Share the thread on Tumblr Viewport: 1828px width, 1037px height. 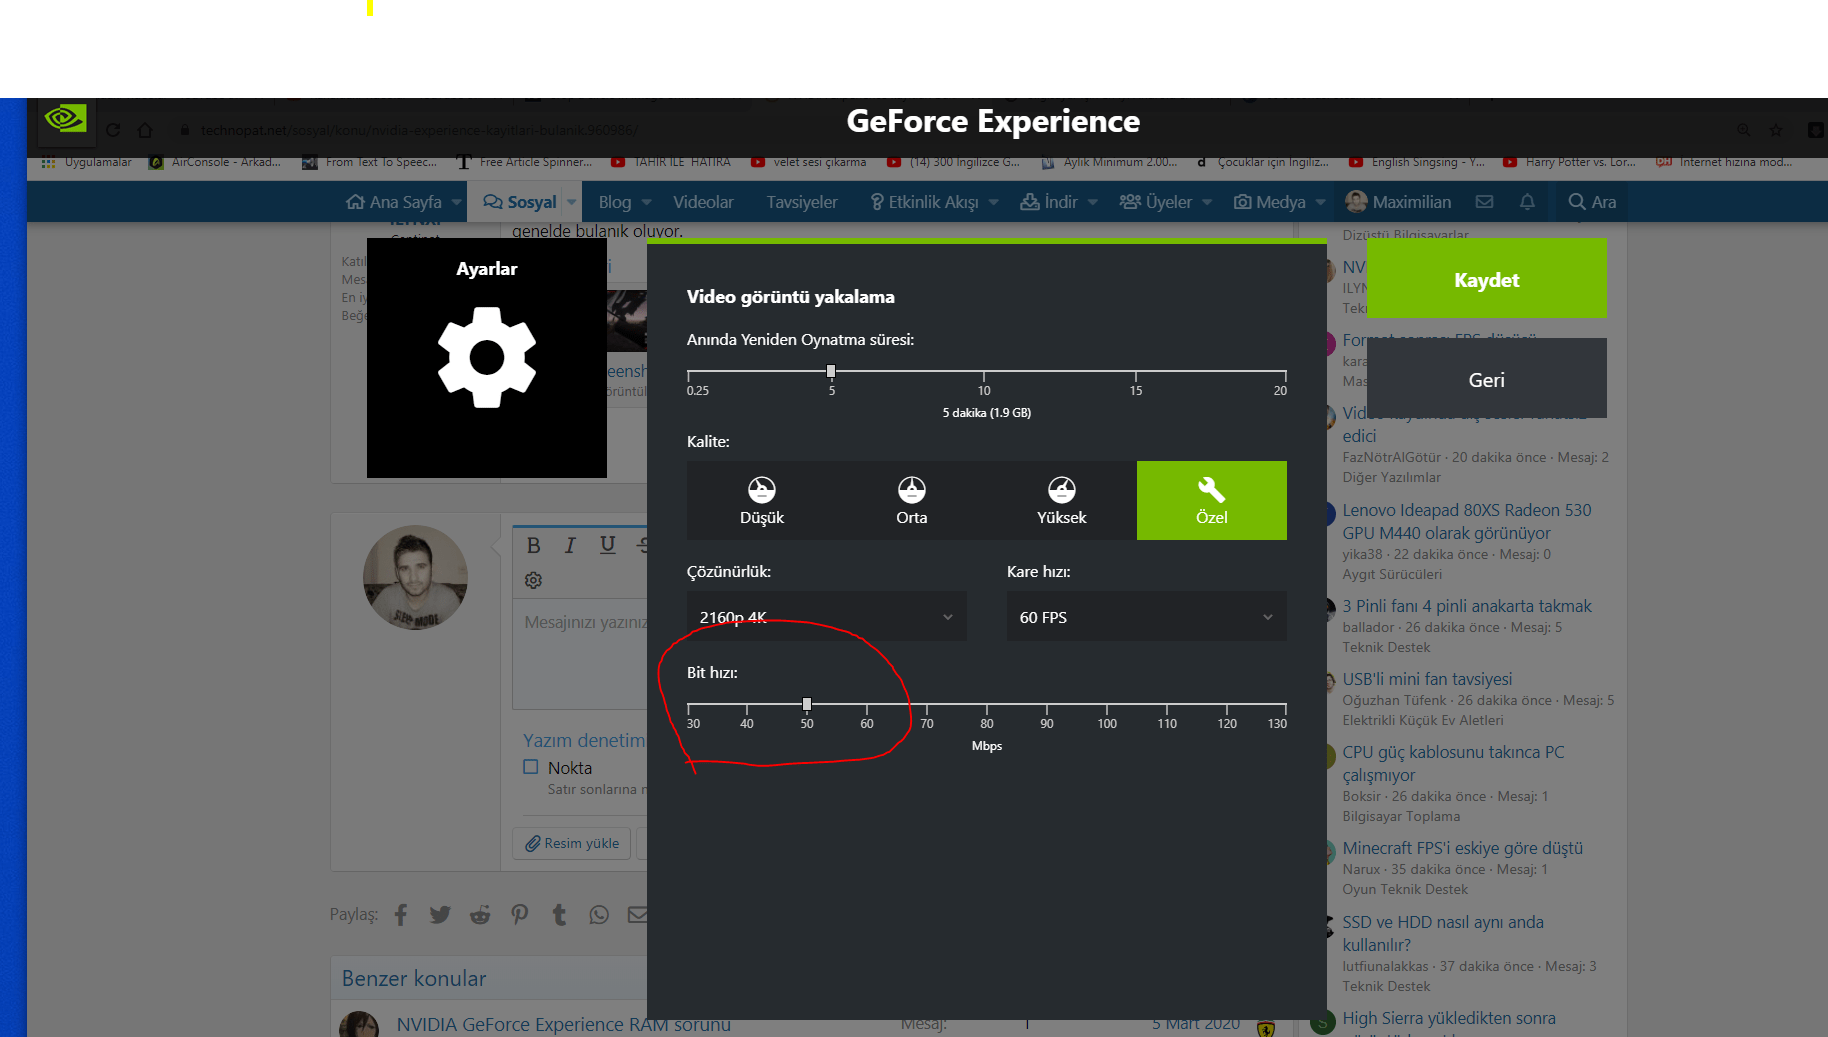559,915
